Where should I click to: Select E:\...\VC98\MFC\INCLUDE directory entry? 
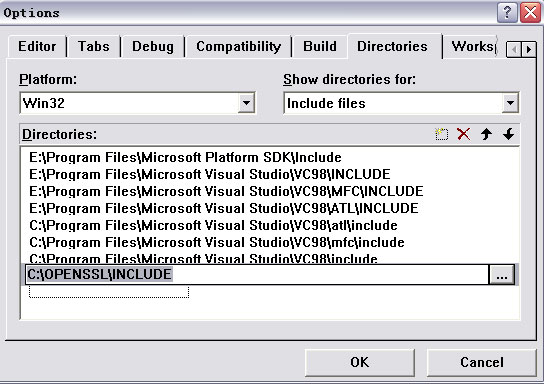226,191
